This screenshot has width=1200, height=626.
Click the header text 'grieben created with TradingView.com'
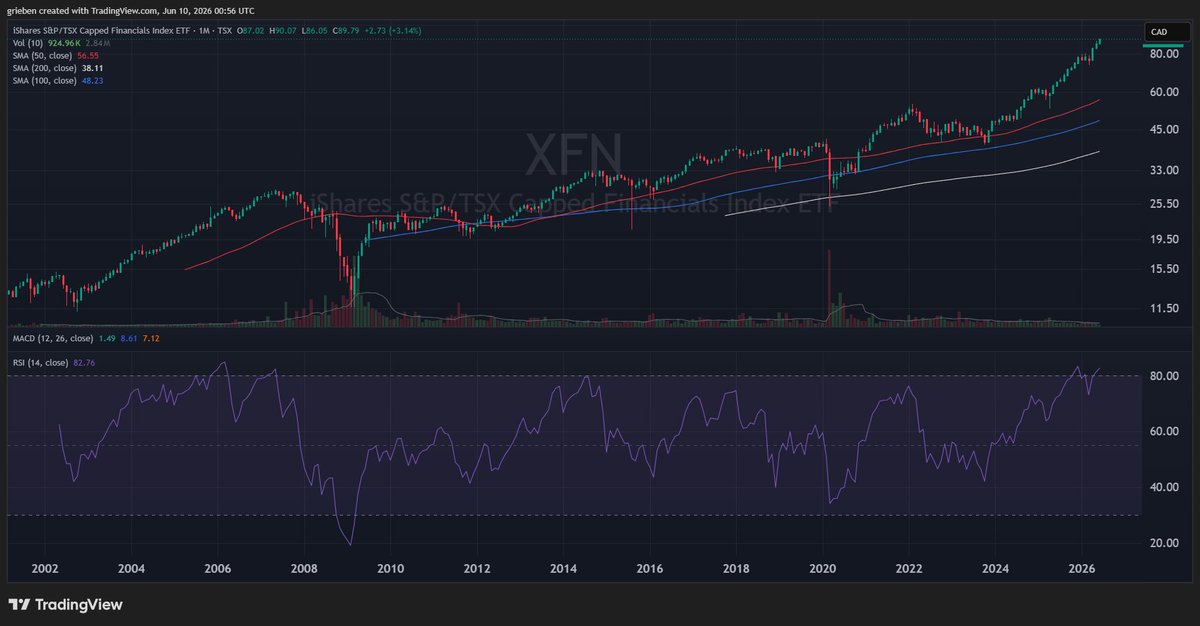(x=80, y=10)
